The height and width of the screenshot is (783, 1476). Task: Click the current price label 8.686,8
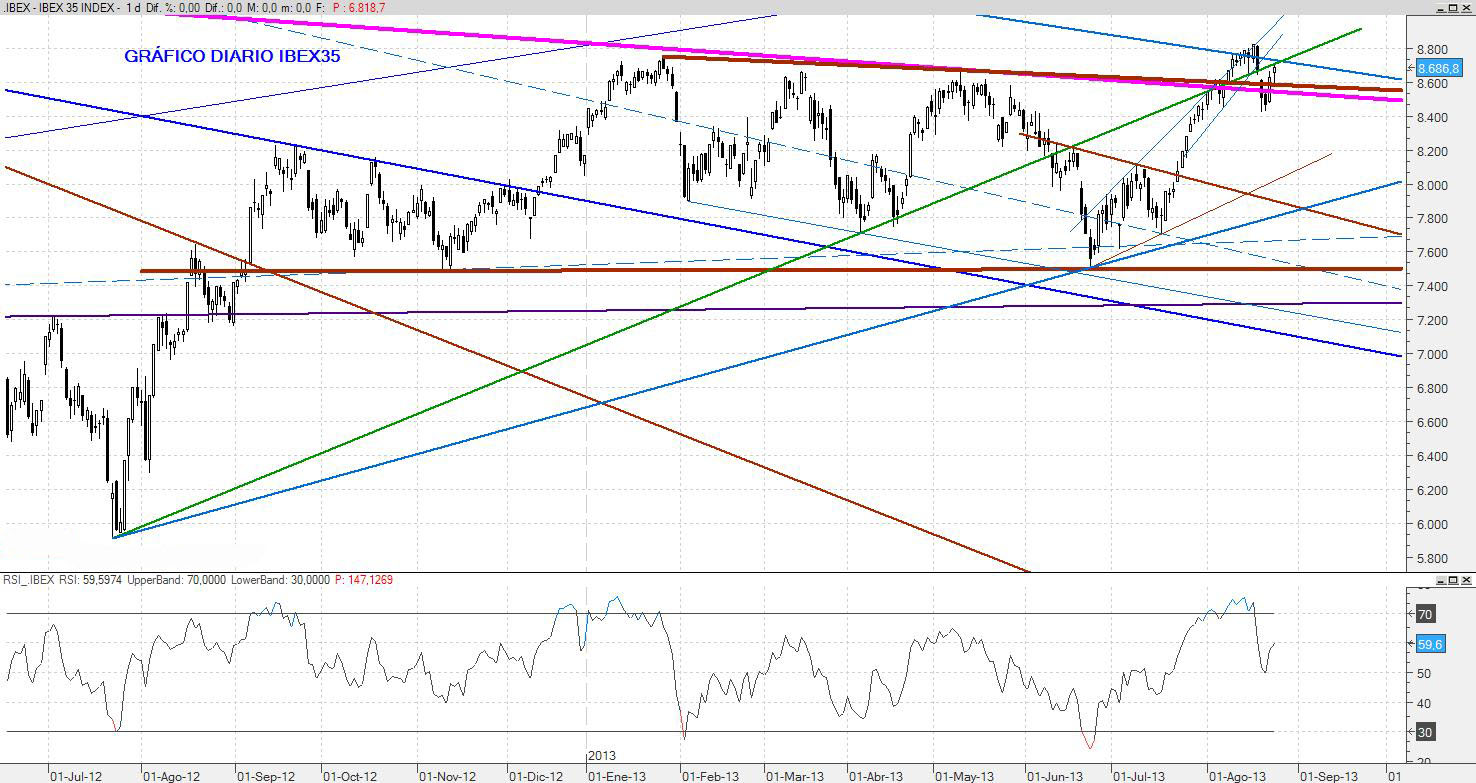point(1439,69)
